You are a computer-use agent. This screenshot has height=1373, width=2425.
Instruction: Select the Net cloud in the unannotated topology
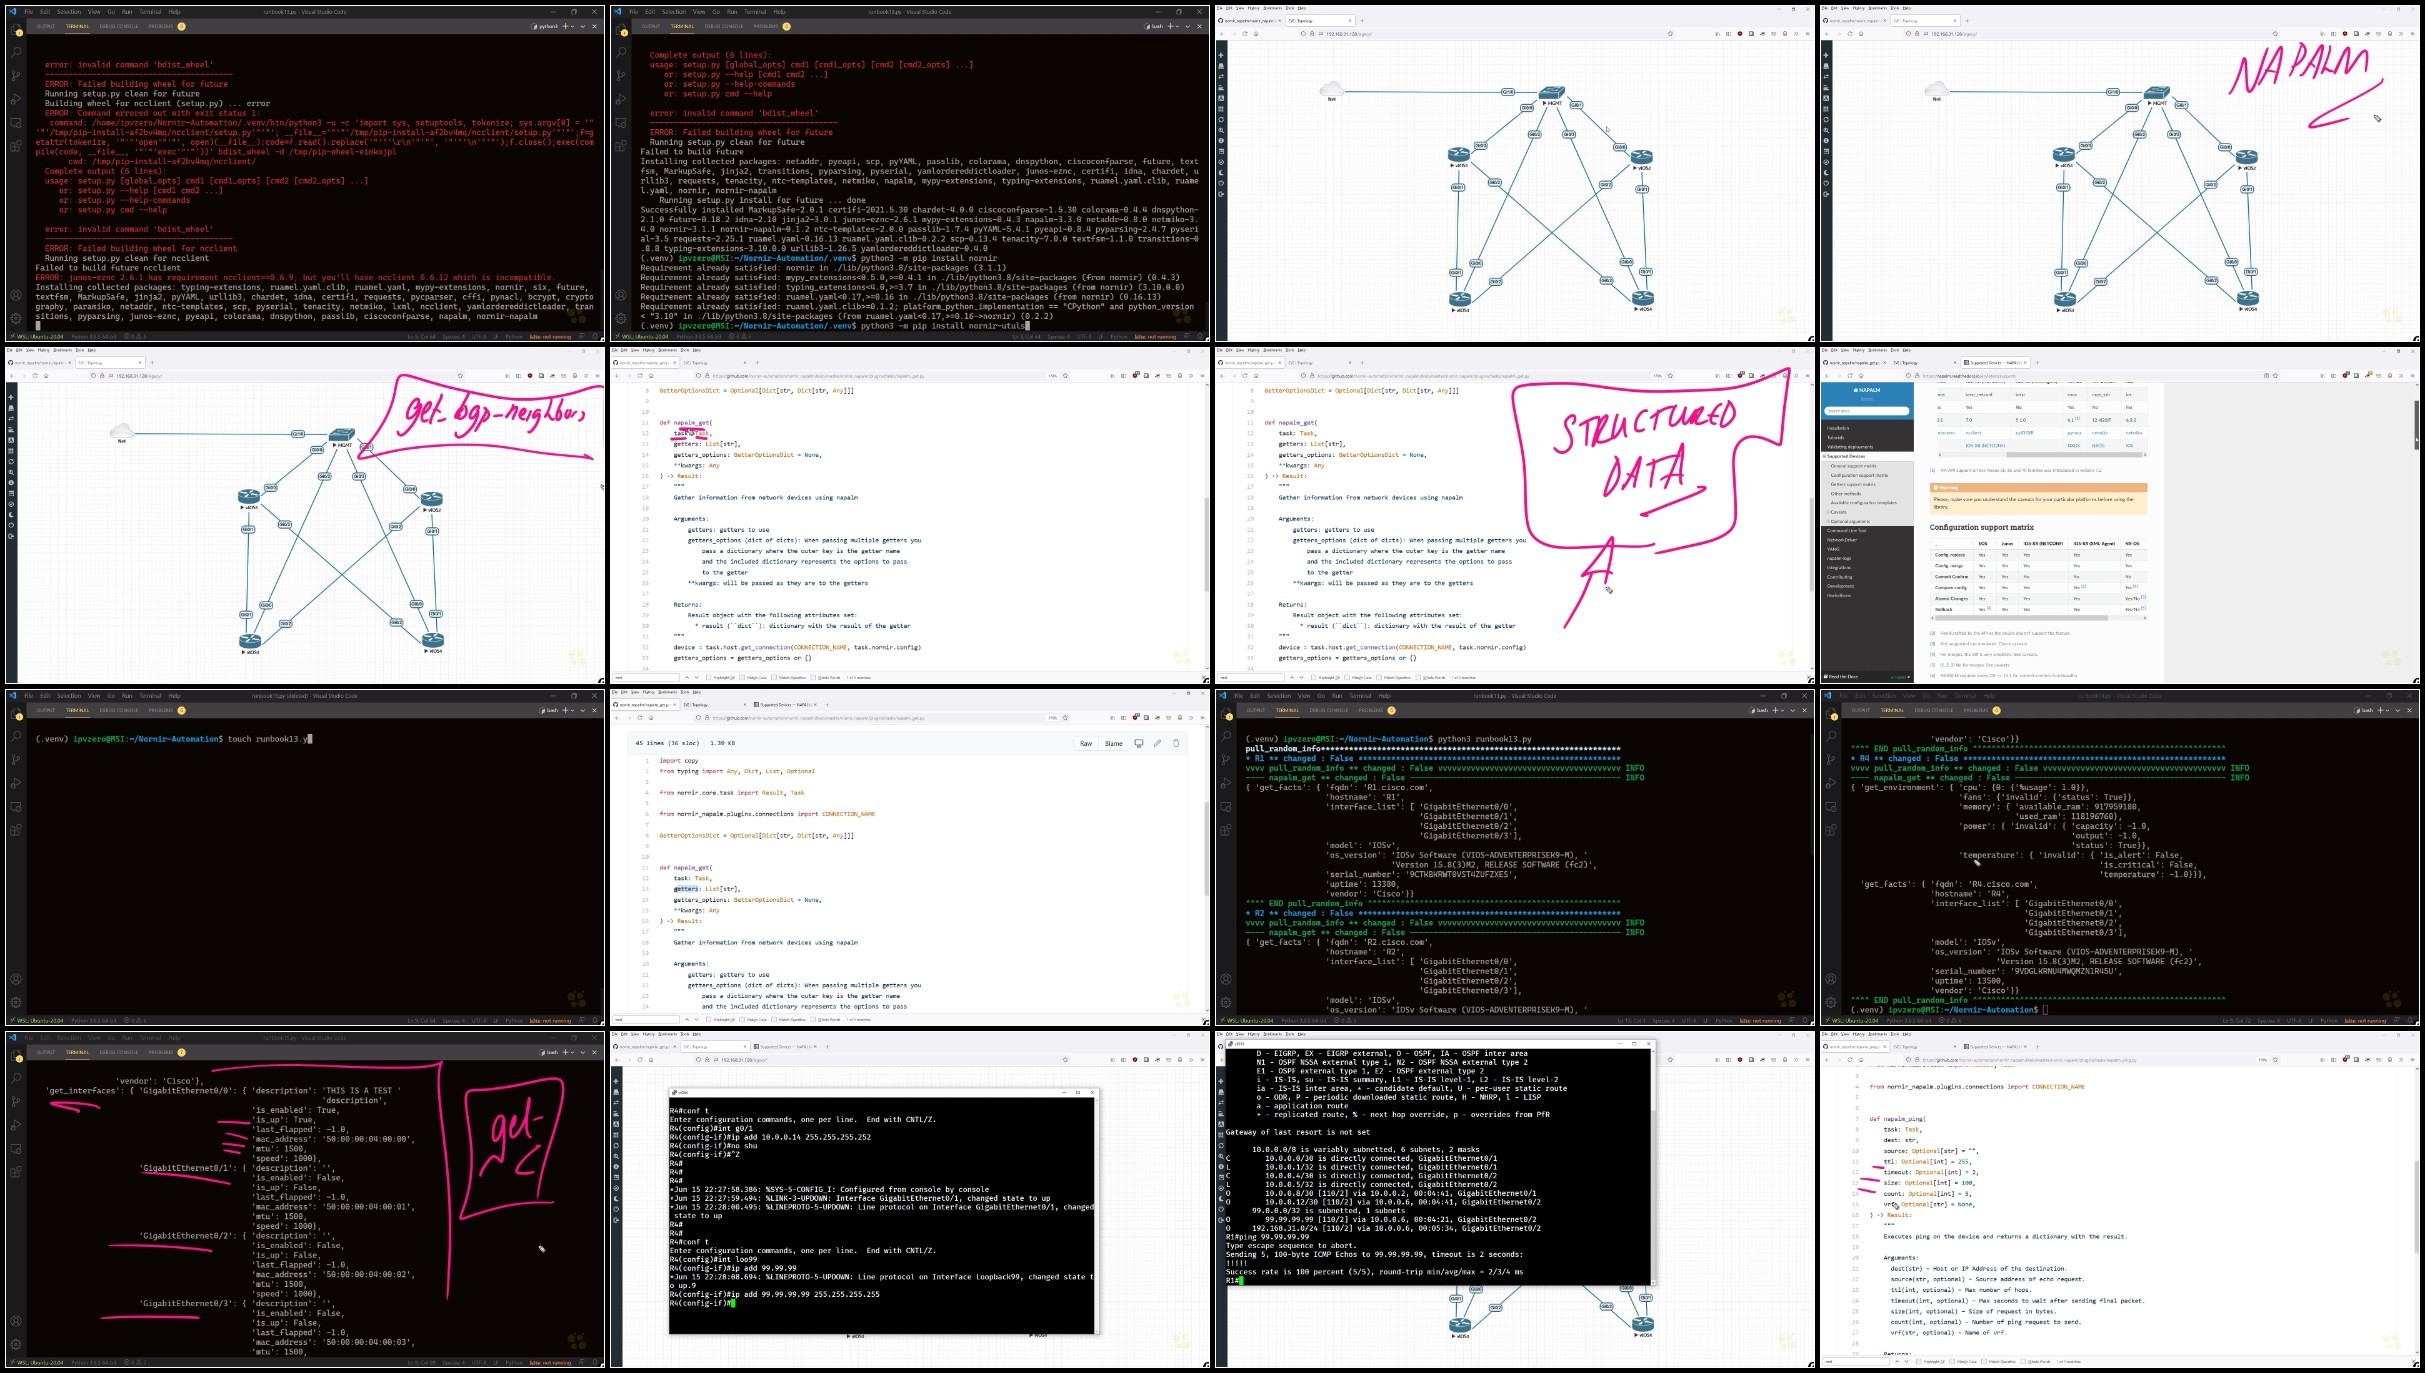click(1331, 89)
